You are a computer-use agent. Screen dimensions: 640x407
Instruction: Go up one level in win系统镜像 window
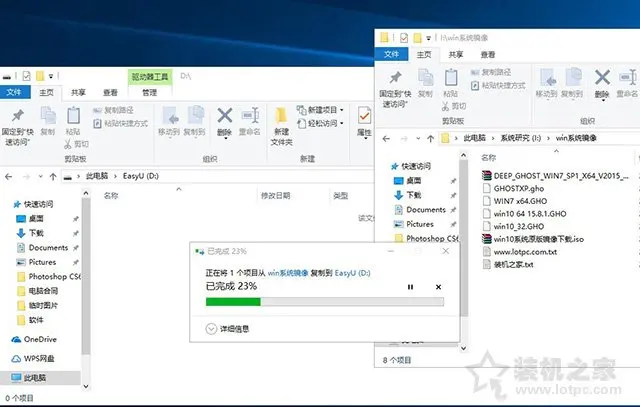tap(430, 139)
